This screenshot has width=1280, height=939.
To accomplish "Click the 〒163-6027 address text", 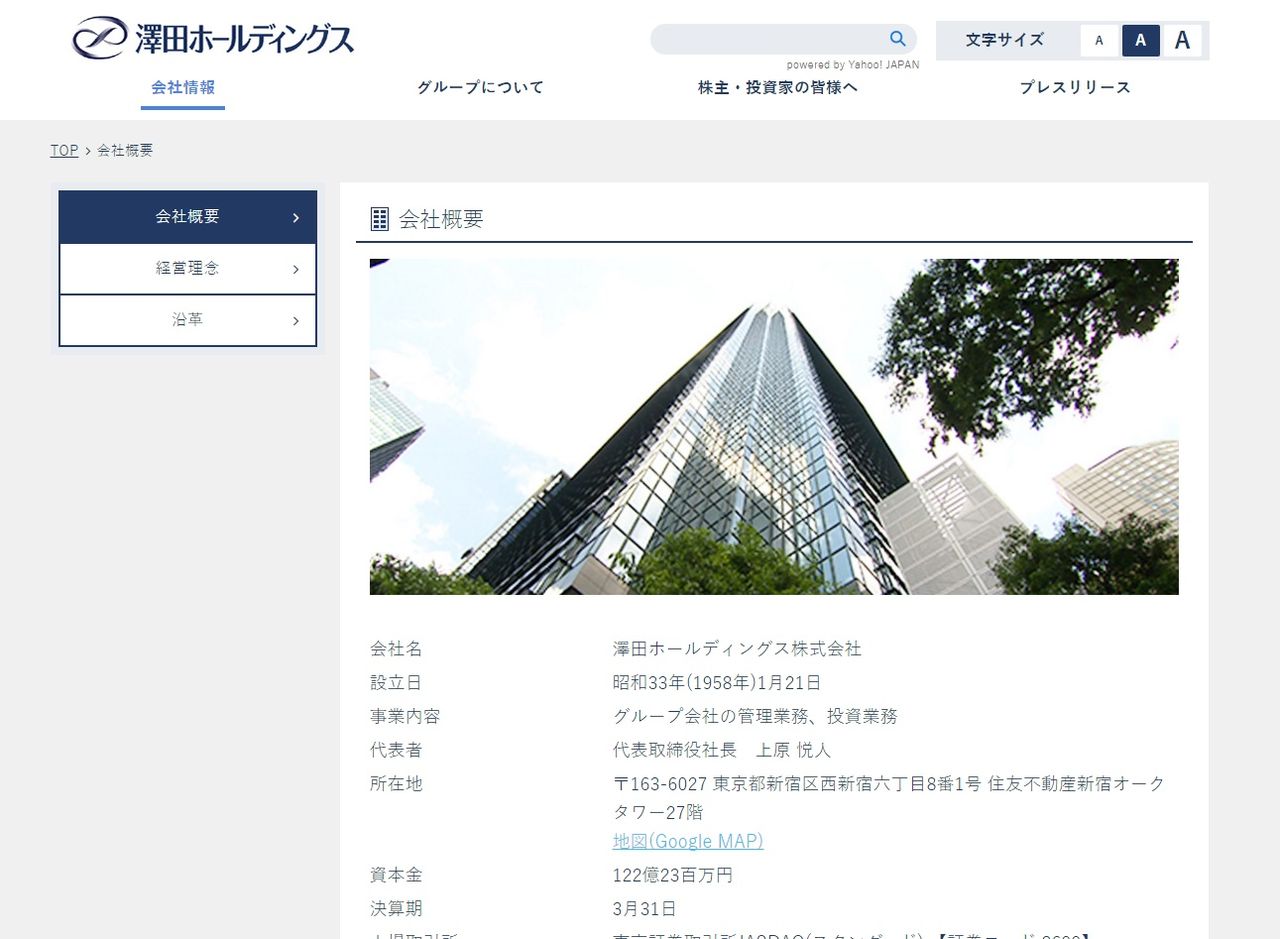I will click(x=889, y=798).
